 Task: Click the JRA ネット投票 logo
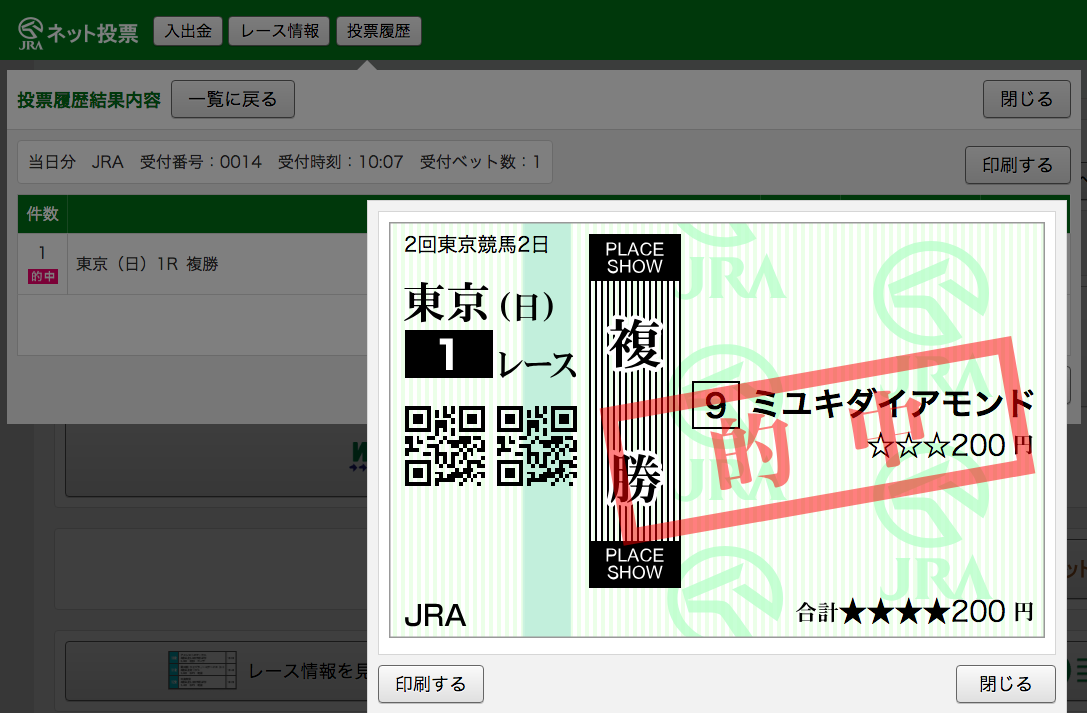[78, 33]
